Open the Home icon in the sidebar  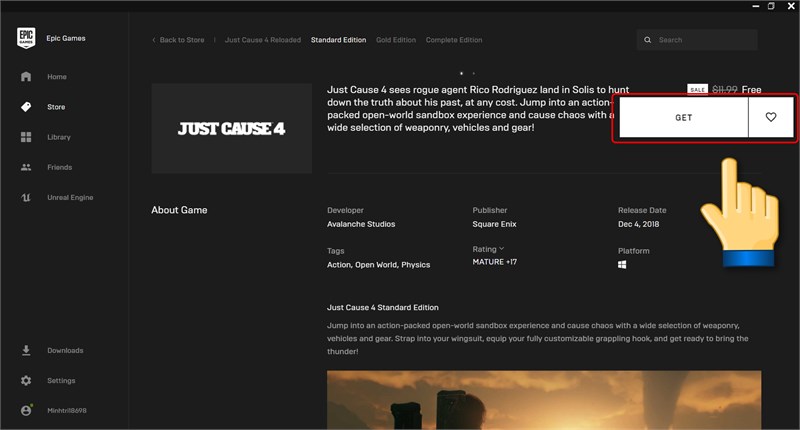(26, 77)
